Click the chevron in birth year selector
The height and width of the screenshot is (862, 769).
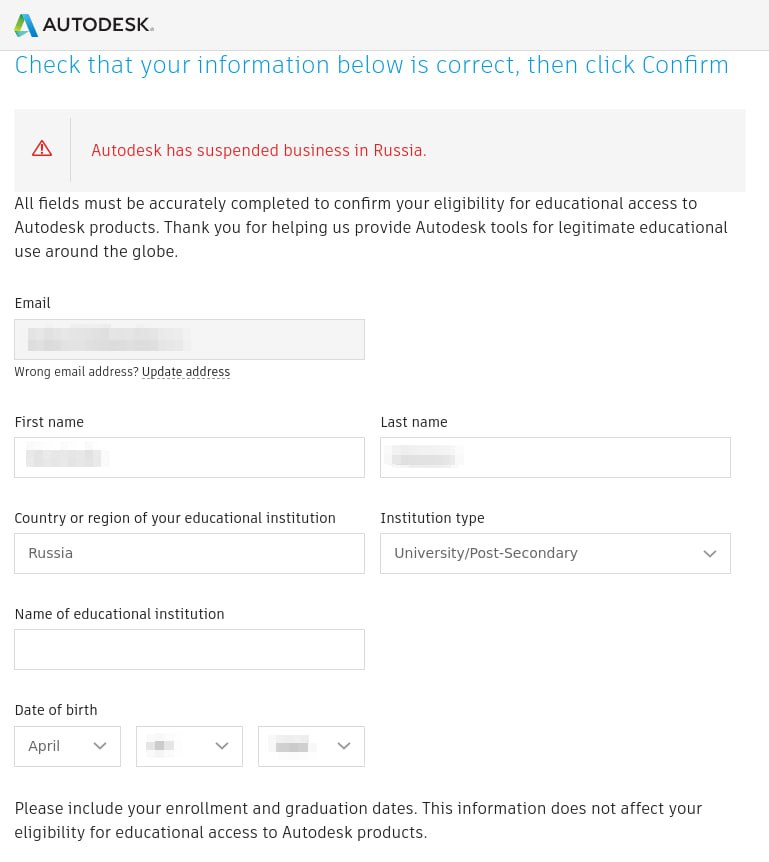pos(344,746)
